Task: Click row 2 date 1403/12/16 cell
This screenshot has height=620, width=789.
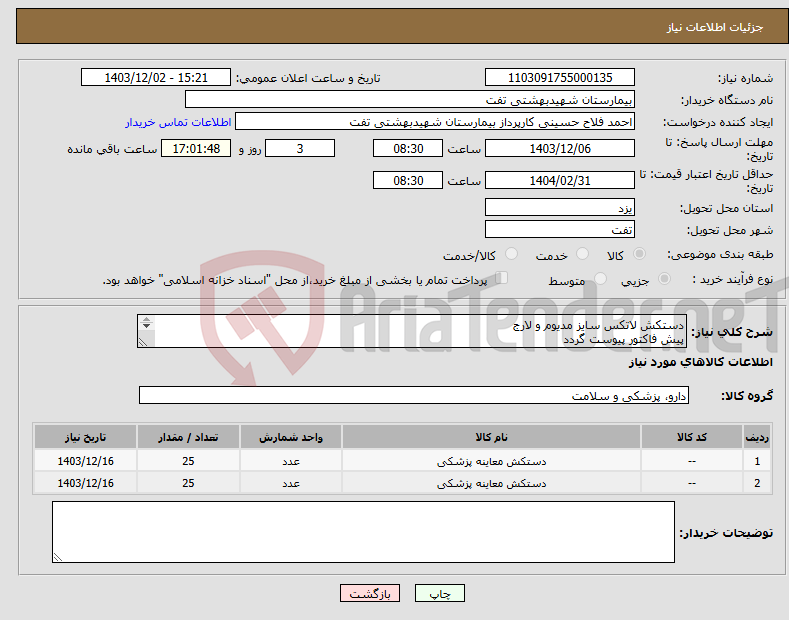Action: pos(86,483)
